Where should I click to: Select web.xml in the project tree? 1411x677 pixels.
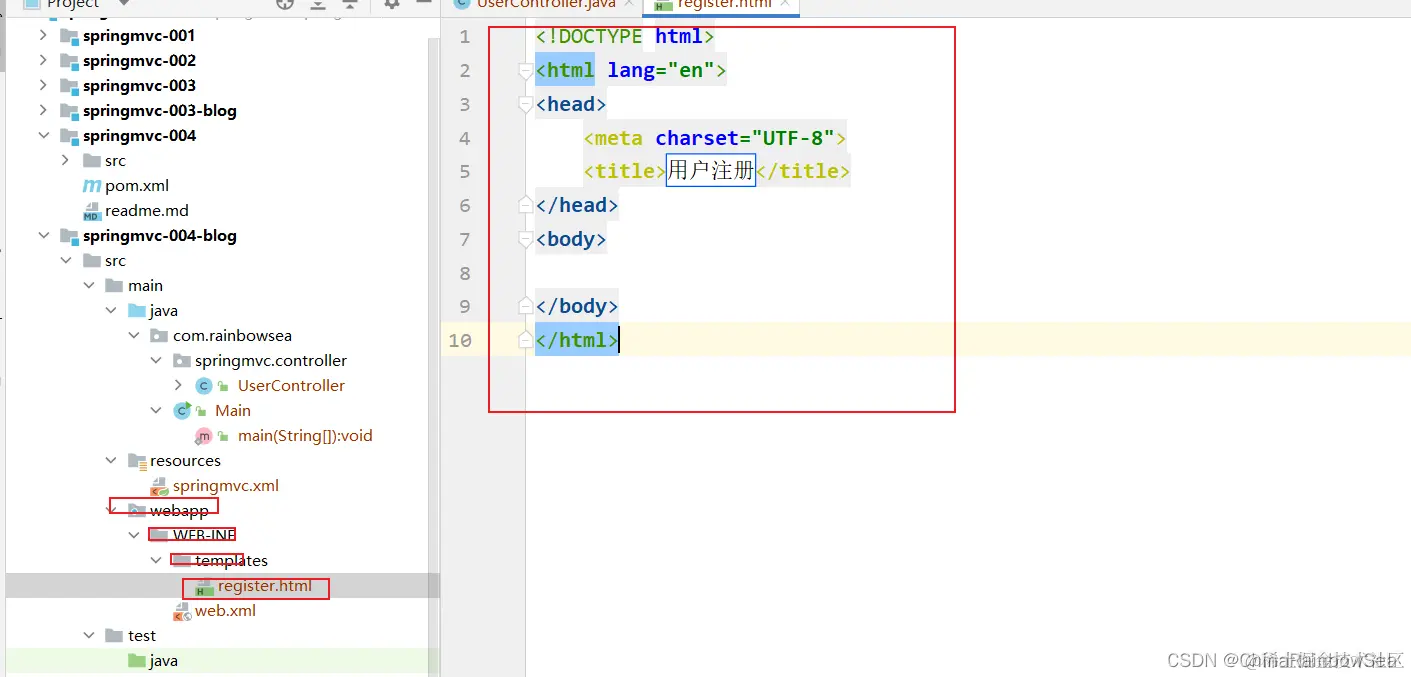[225, 610]
